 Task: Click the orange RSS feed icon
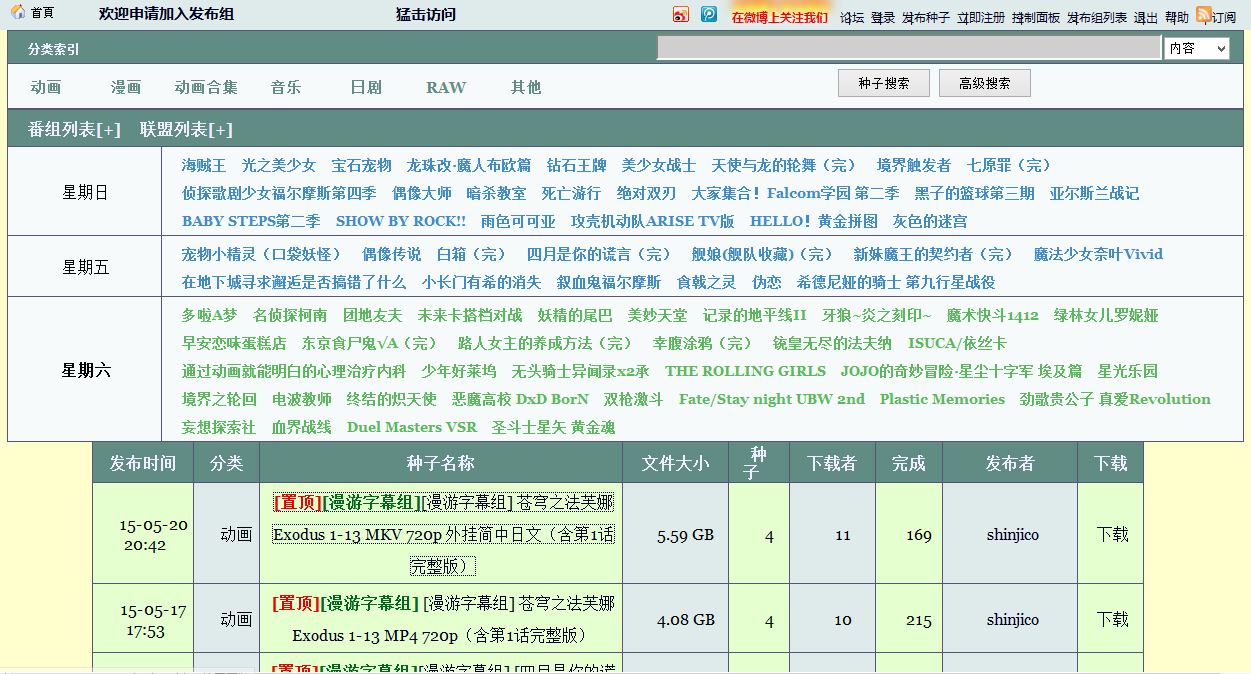pyautogui.click(x=1204, y=14)
